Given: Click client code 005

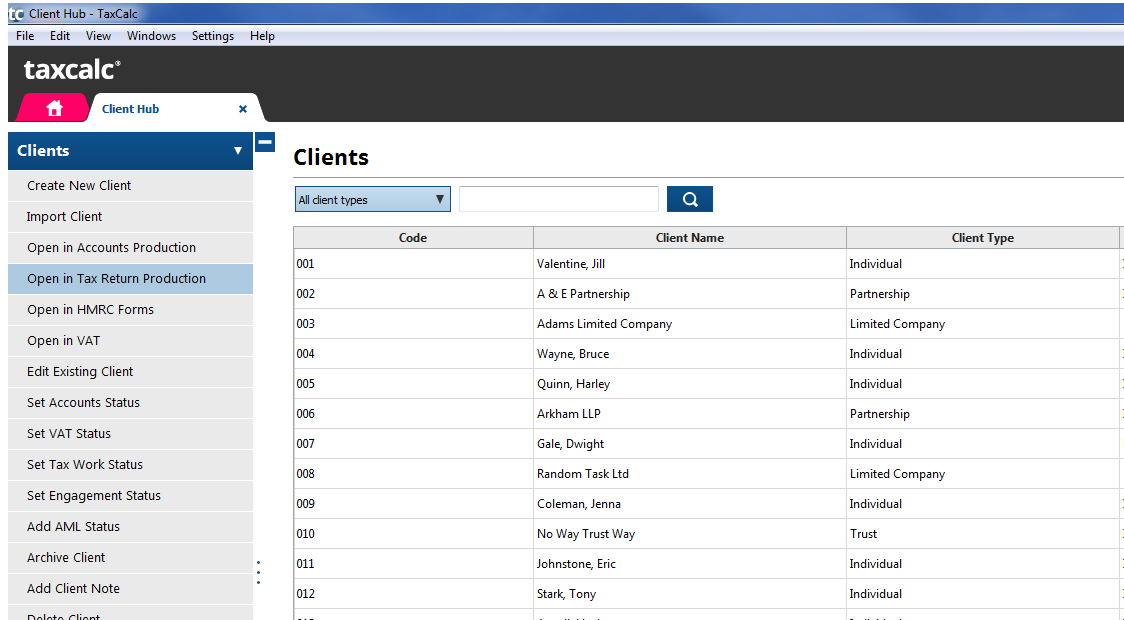Looking at the screenshot, I should (x=305, y=384).
